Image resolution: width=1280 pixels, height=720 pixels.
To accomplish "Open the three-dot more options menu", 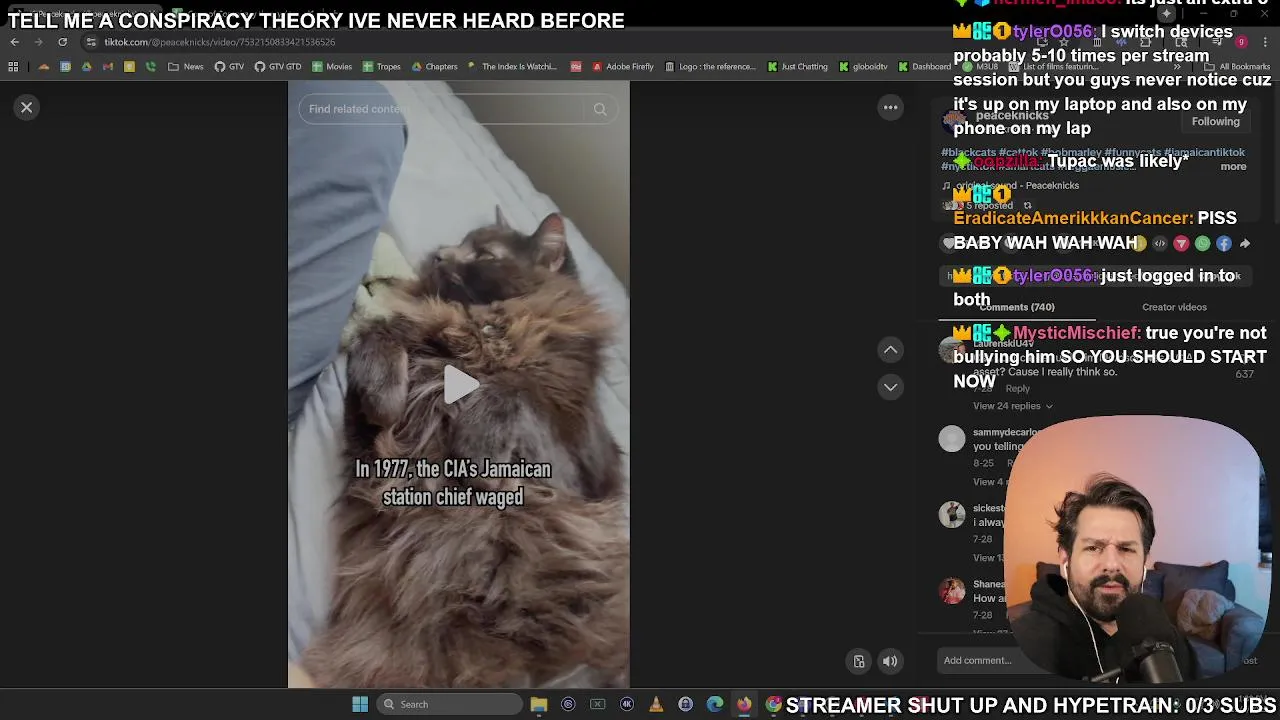I will tap(890, 107).
